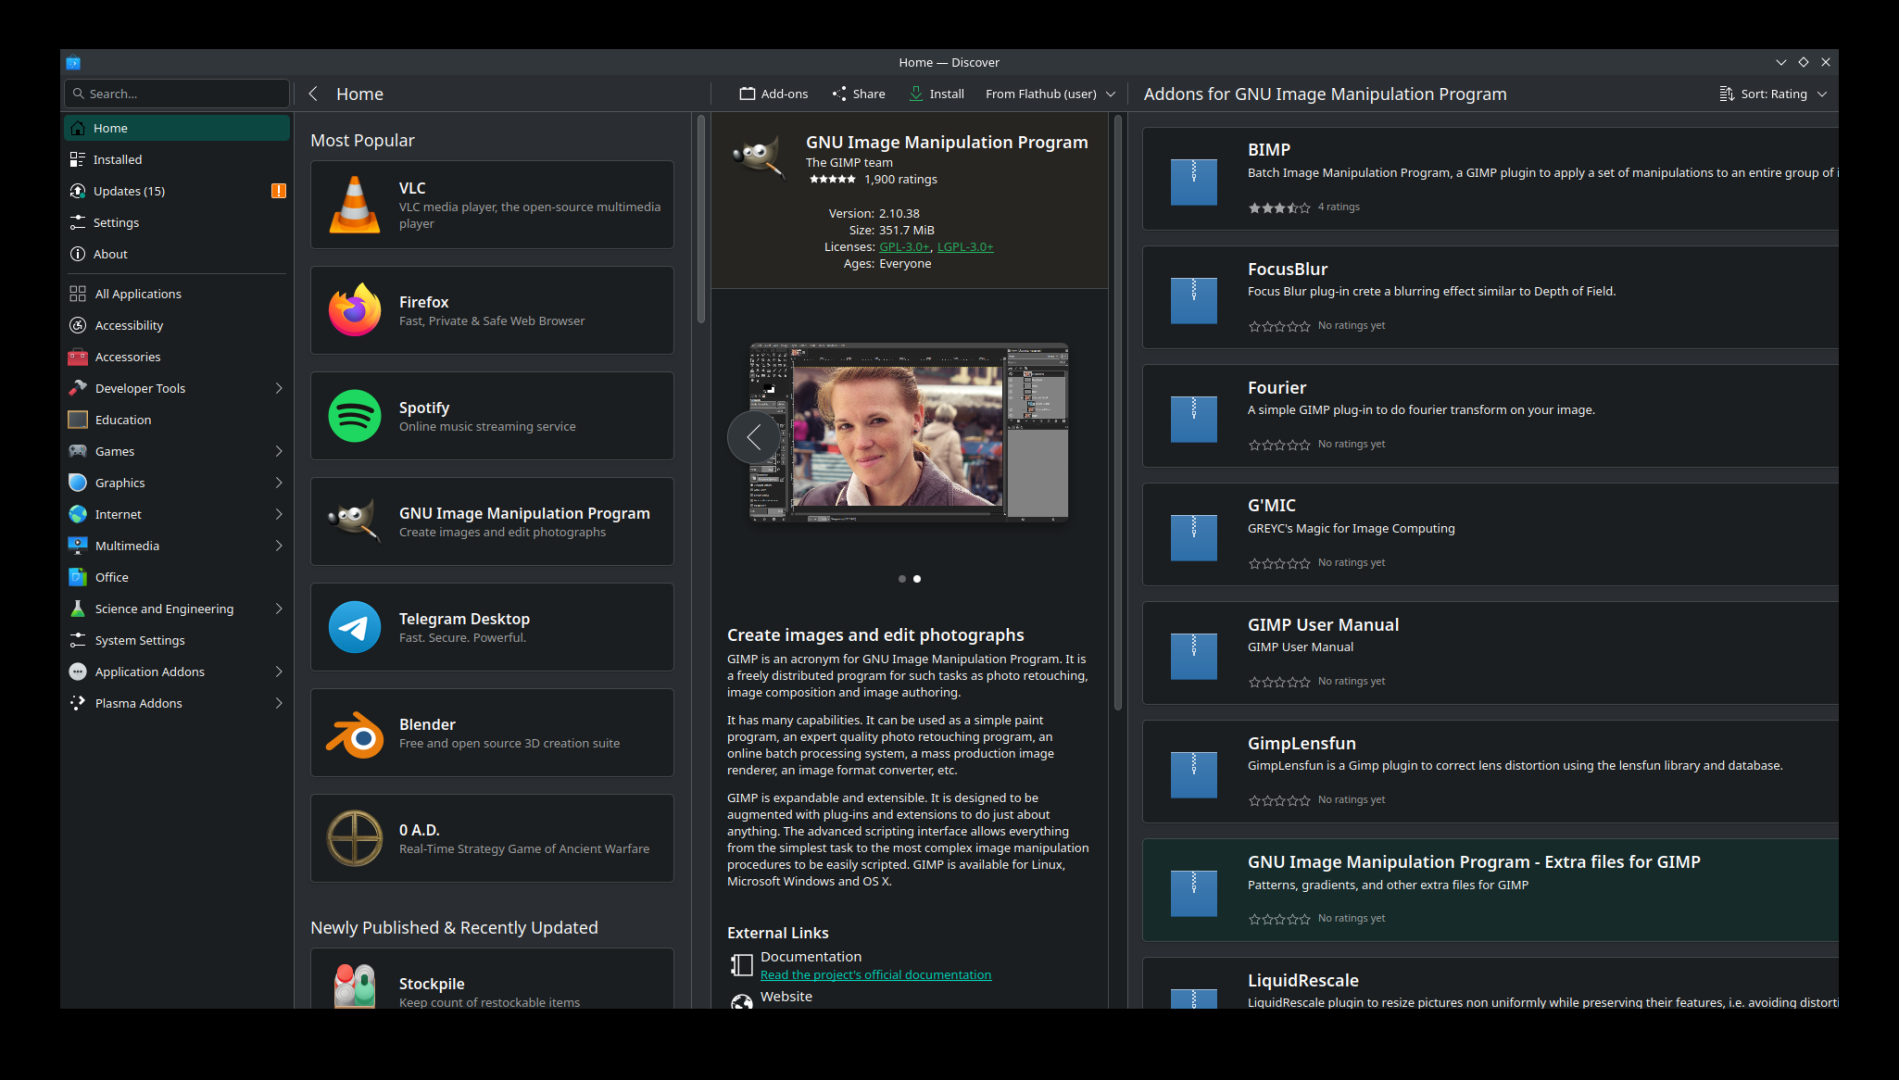The width and height of the screenshot is (1899, 1080).
Task: Click the GIMP details pane scrollbar
Action: [x=1118, y=412]
